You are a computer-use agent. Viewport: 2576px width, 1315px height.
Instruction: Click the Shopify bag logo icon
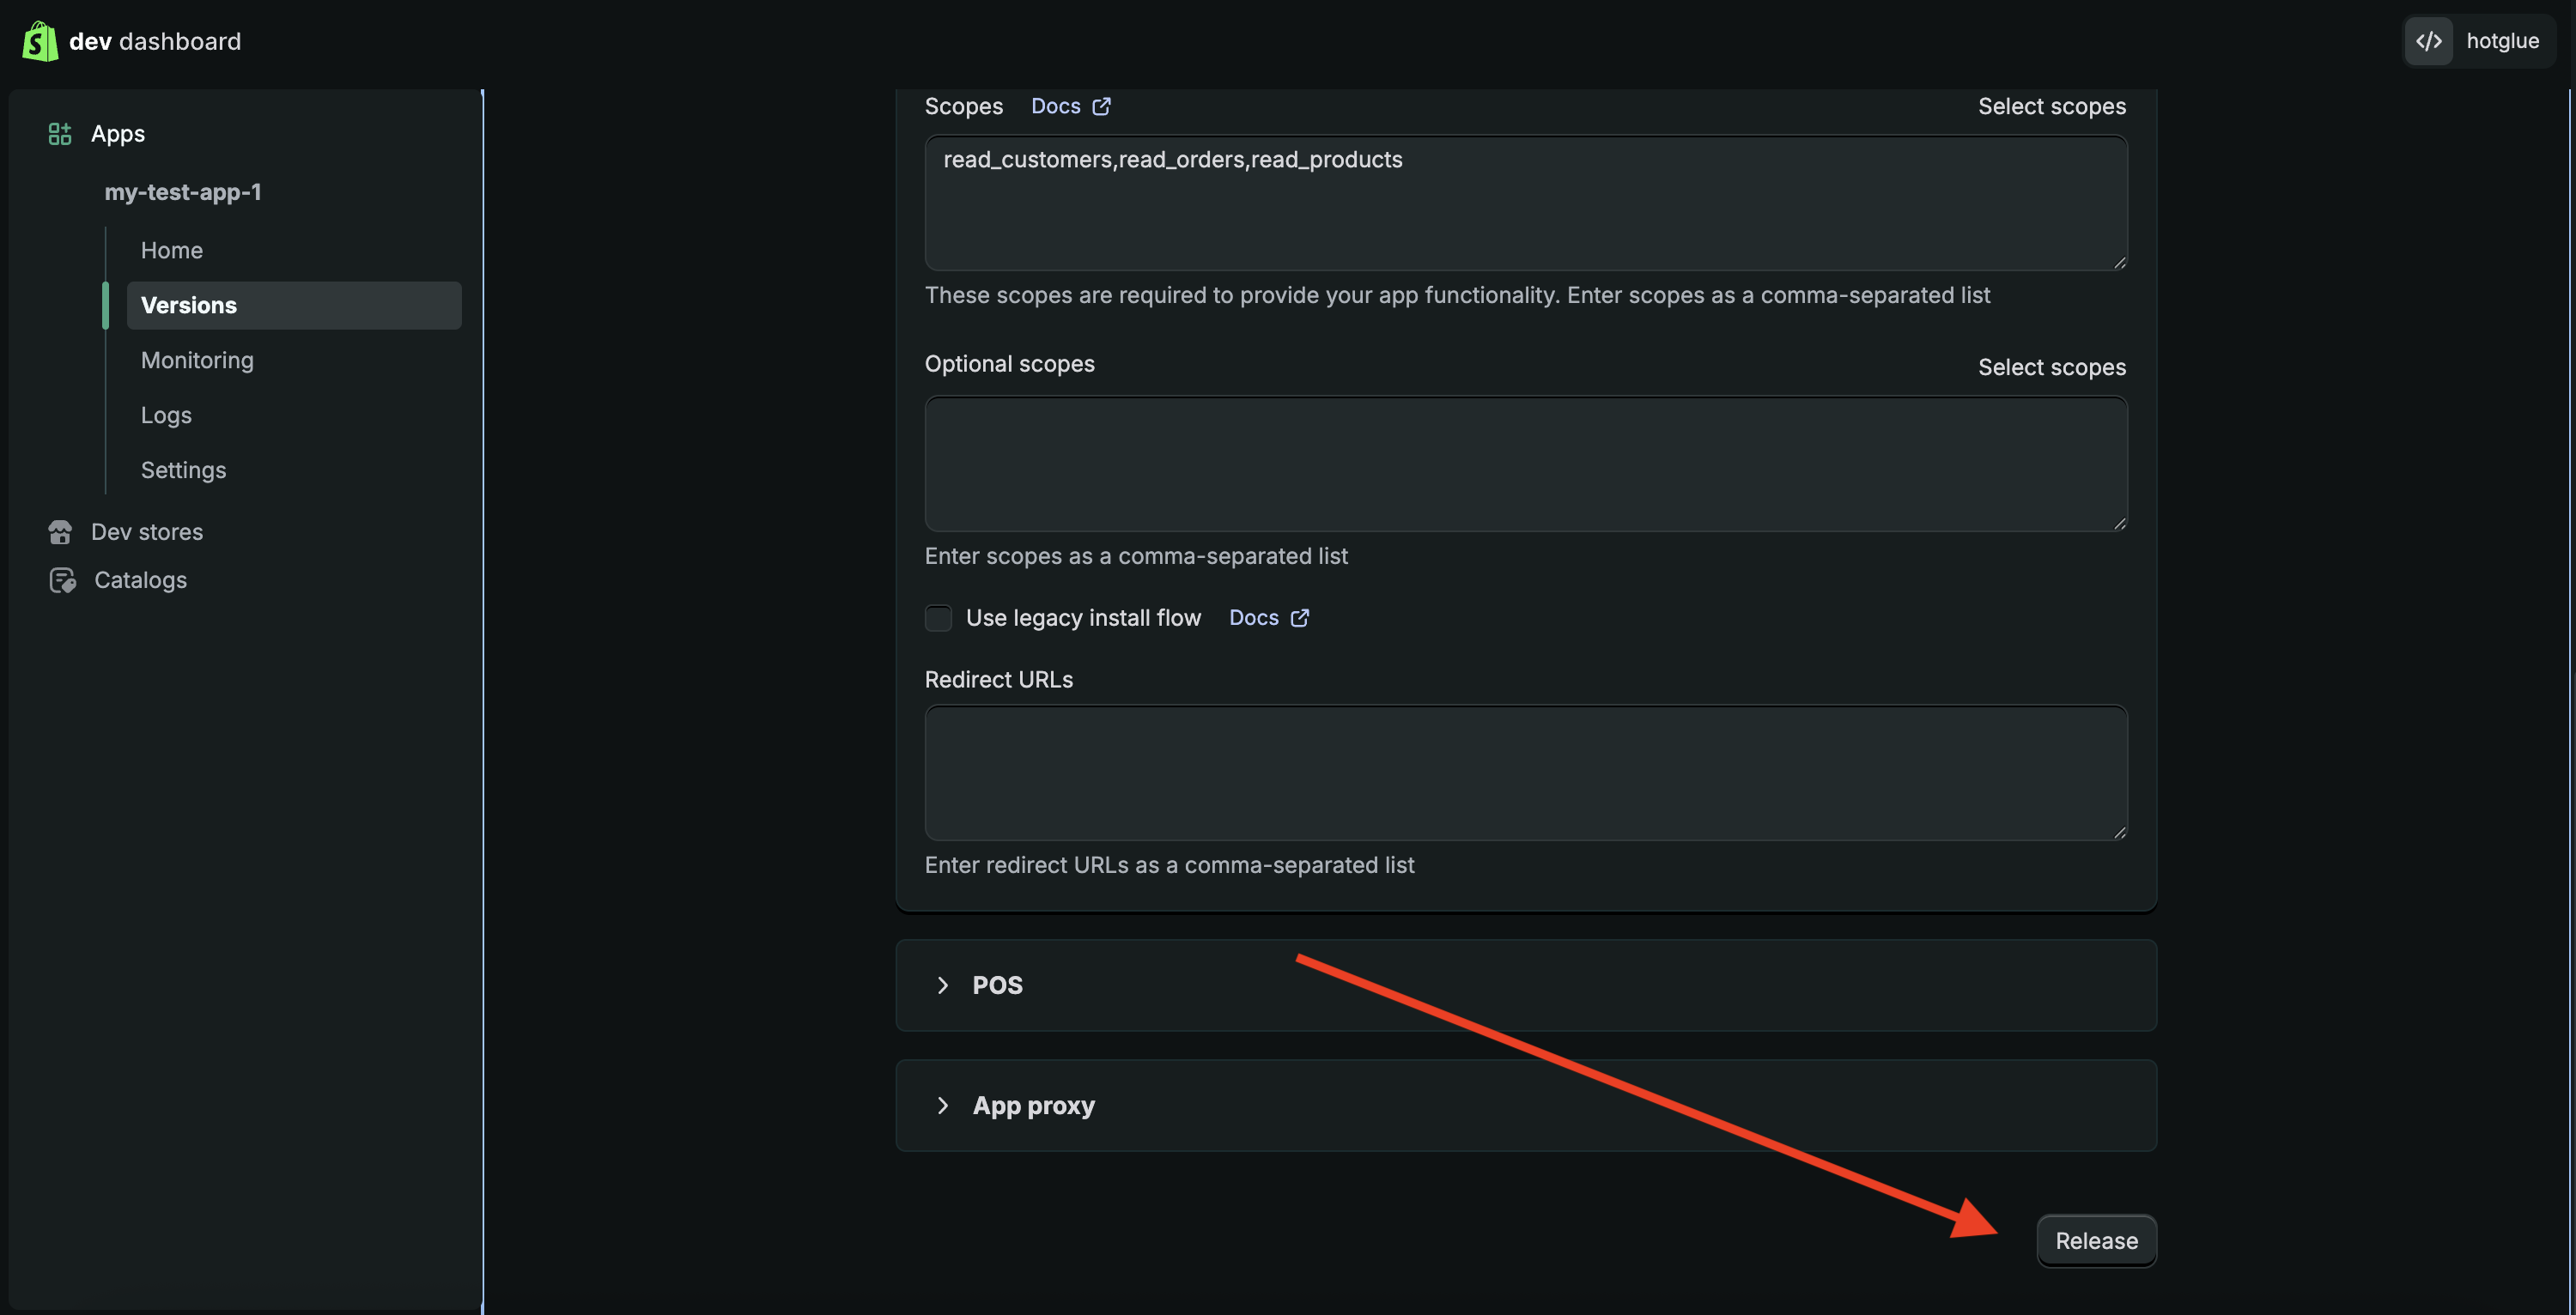coord(40,41)
